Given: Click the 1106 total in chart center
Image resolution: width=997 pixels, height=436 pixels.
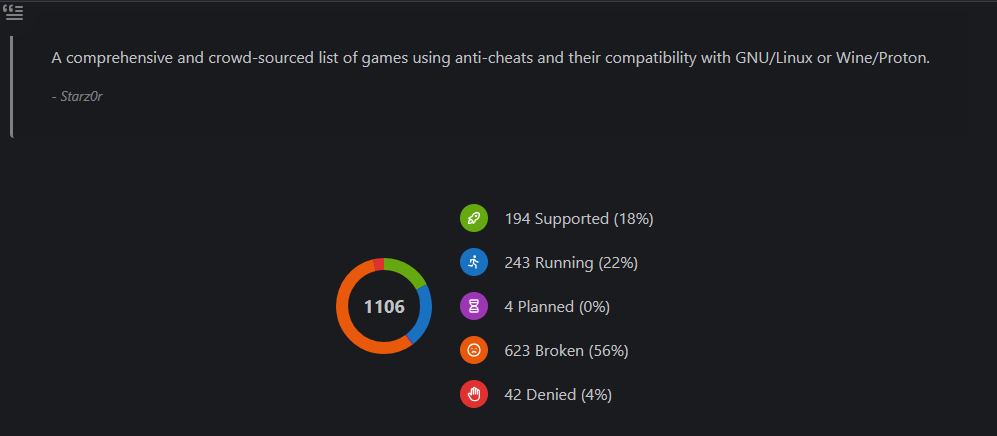Looking at the screenshot, I should tap(384, 307).
